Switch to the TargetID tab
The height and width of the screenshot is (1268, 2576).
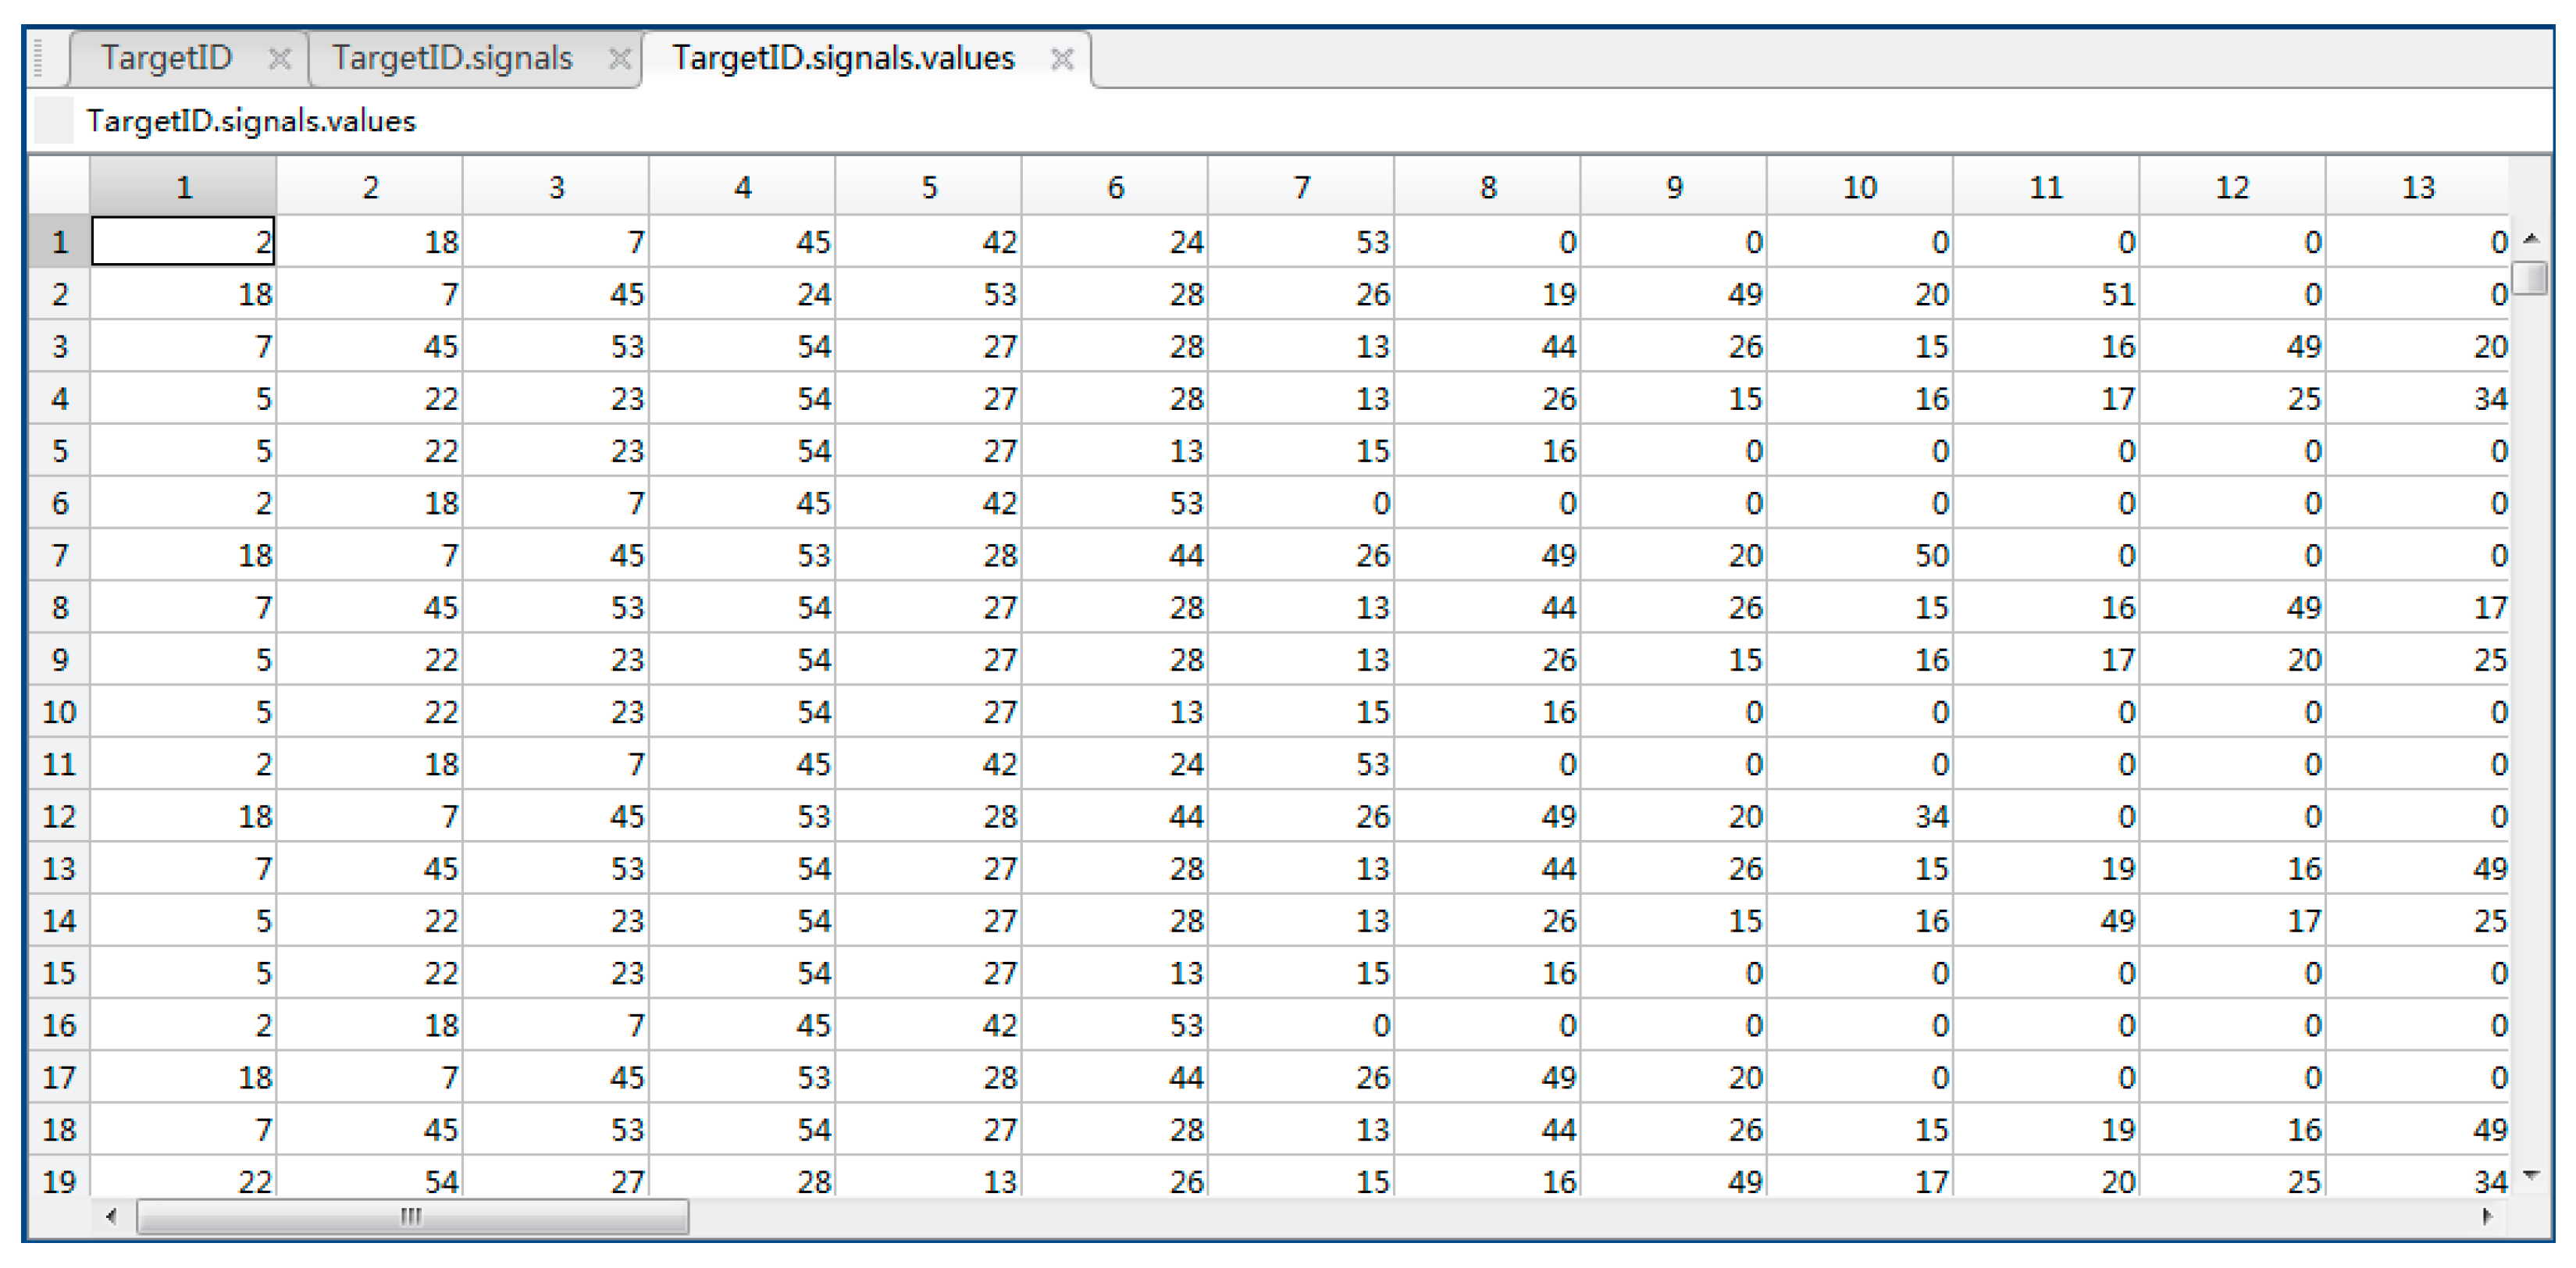coord(166,58)
